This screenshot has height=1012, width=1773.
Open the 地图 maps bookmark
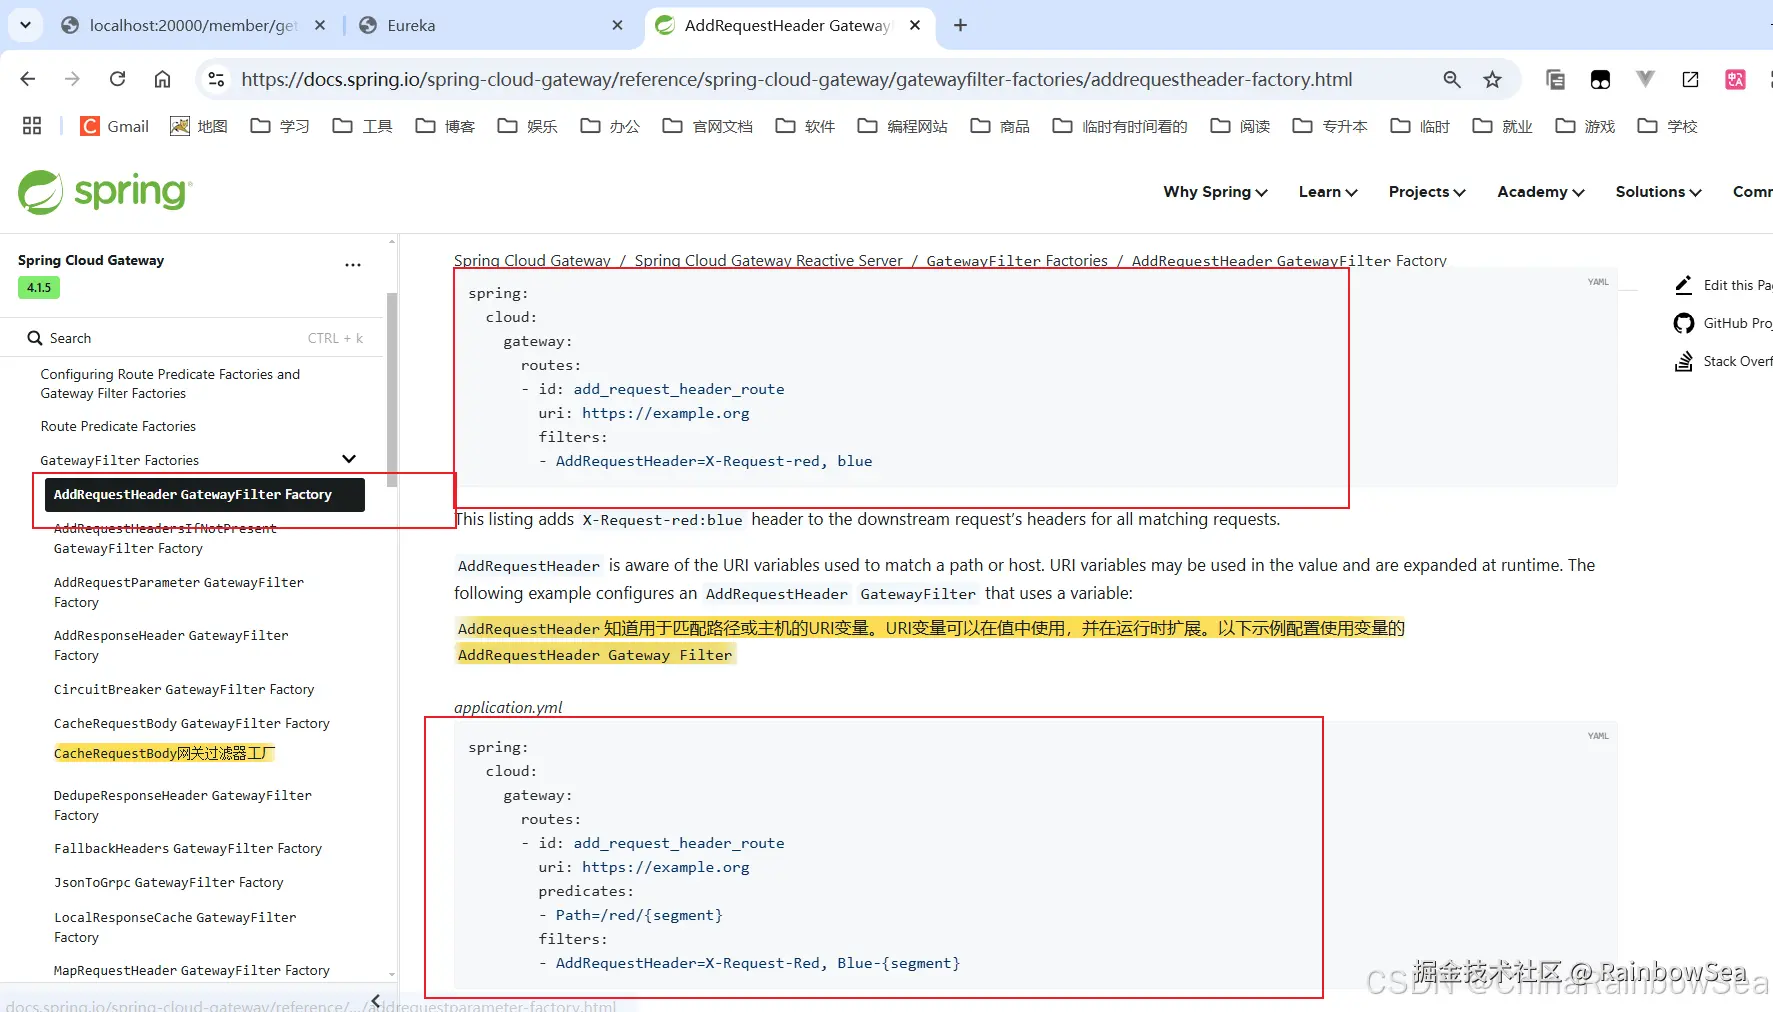[199, 126]
